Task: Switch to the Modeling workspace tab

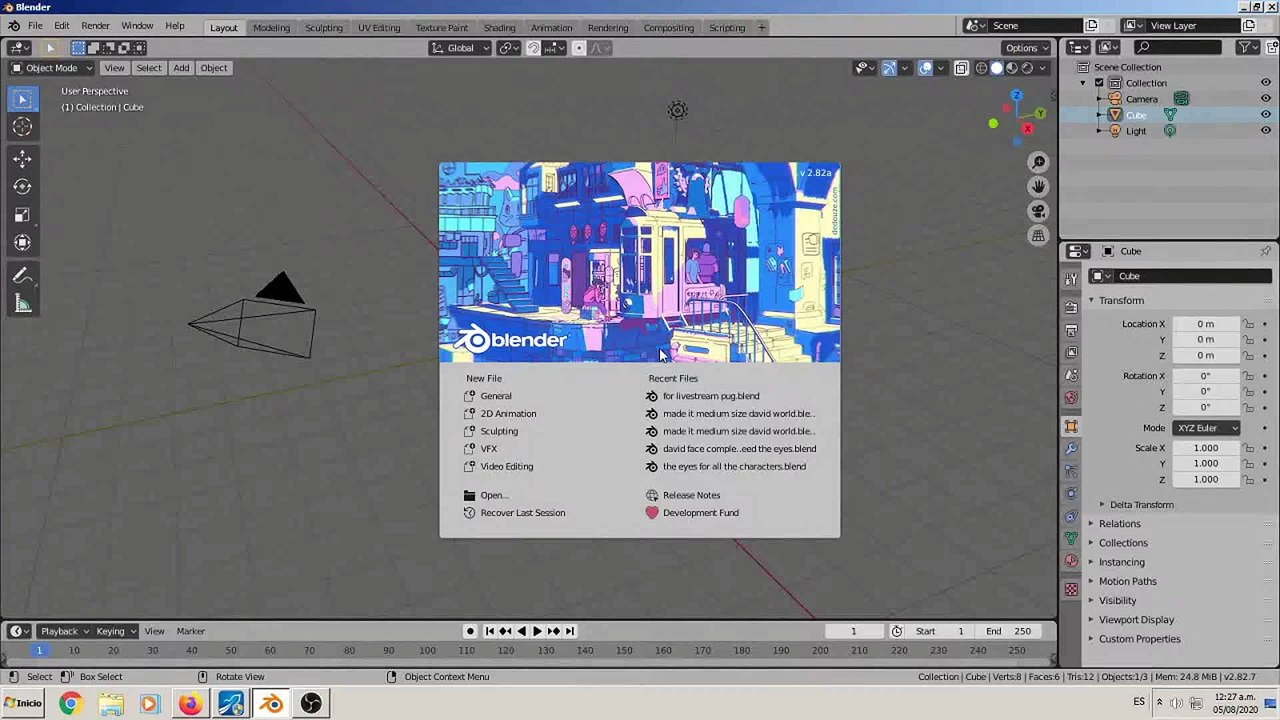Action: click(271, 27)
